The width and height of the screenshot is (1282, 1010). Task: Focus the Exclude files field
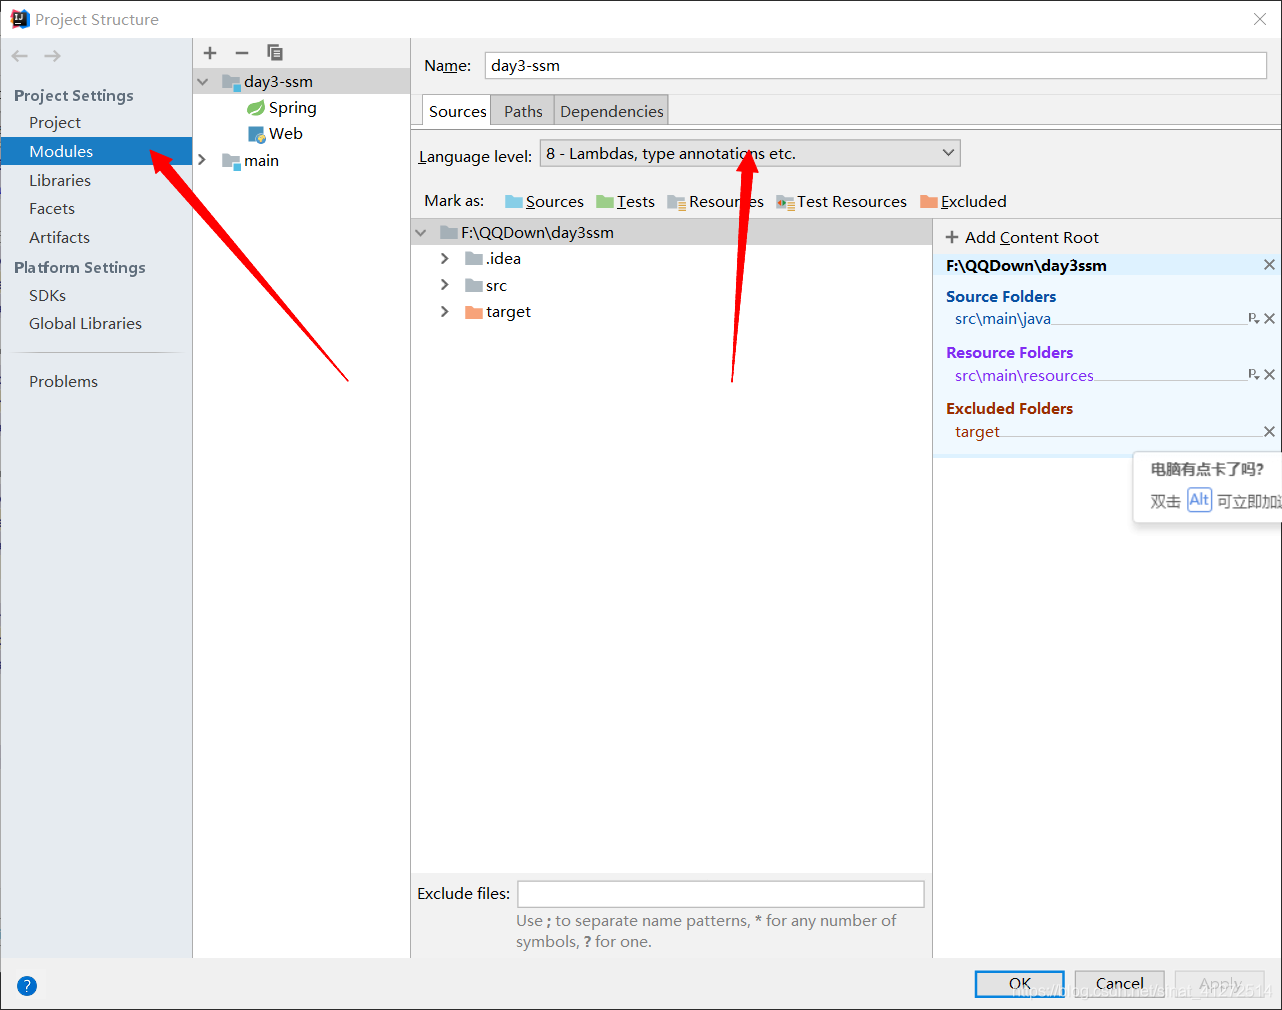point(721,894)
